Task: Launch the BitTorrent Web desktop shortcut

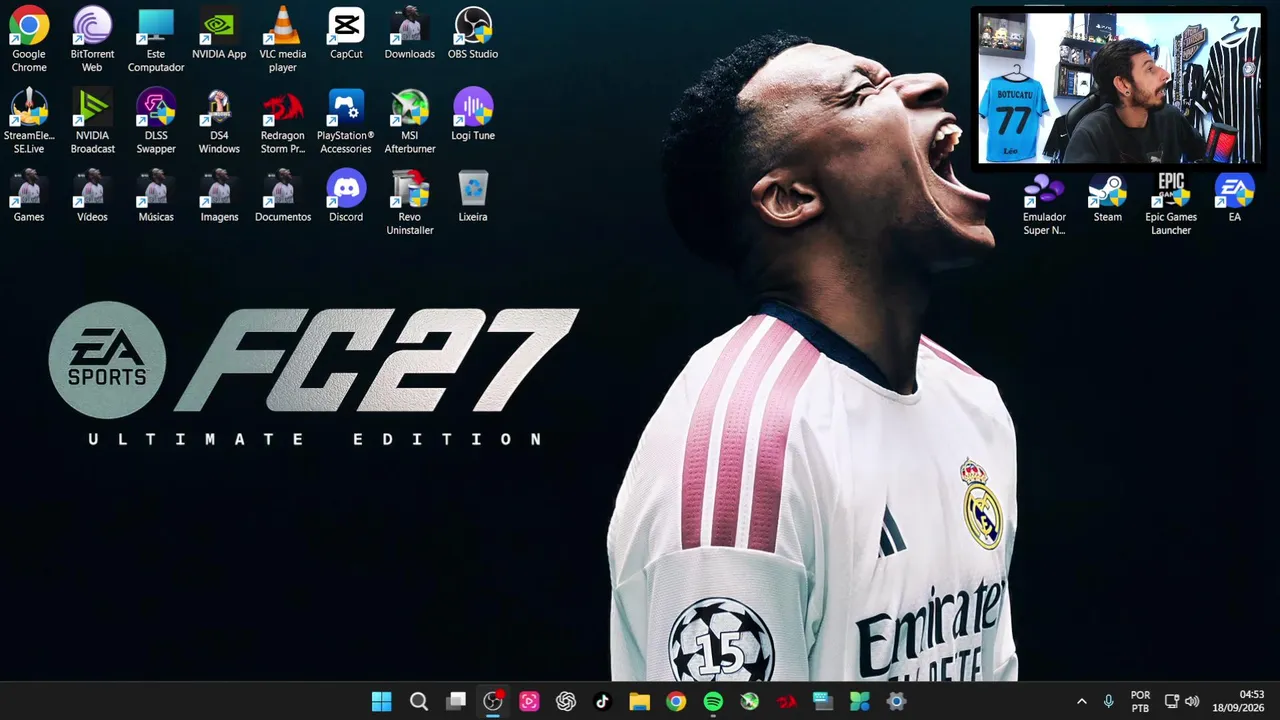Action: tap(92, 40)
